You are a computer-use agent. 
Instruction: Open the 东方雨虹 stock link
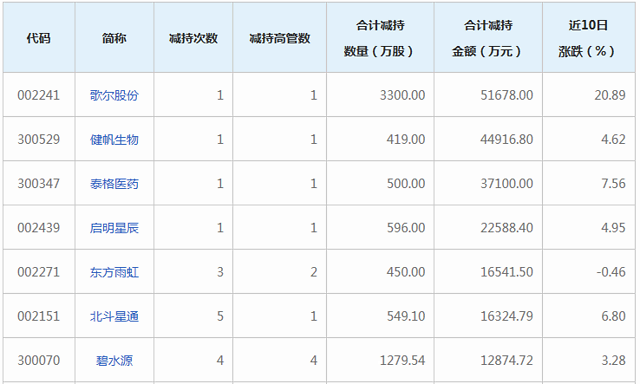pos(114,272)
